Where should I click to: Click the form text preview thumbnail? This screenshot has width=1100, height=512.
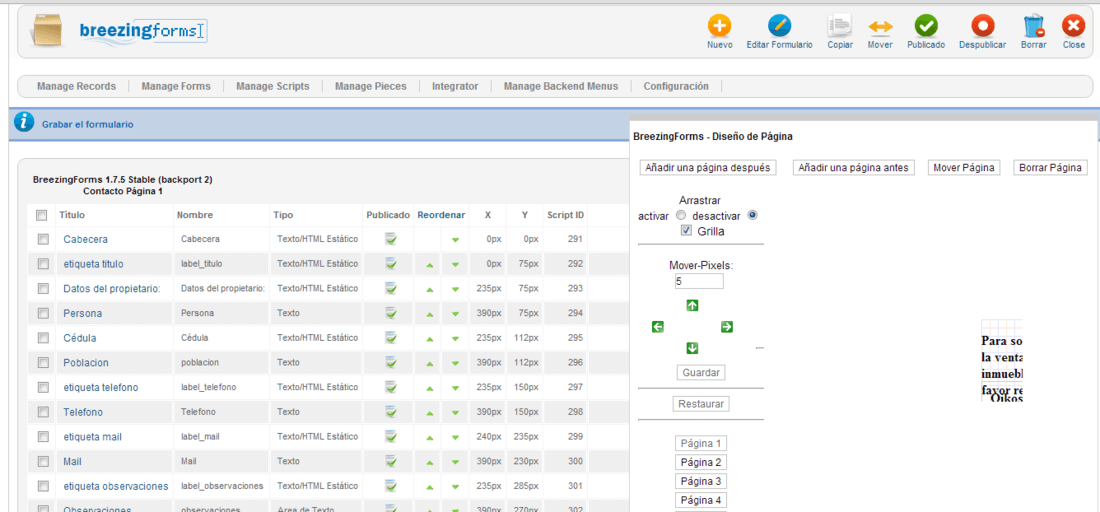tap(1002, 361)
